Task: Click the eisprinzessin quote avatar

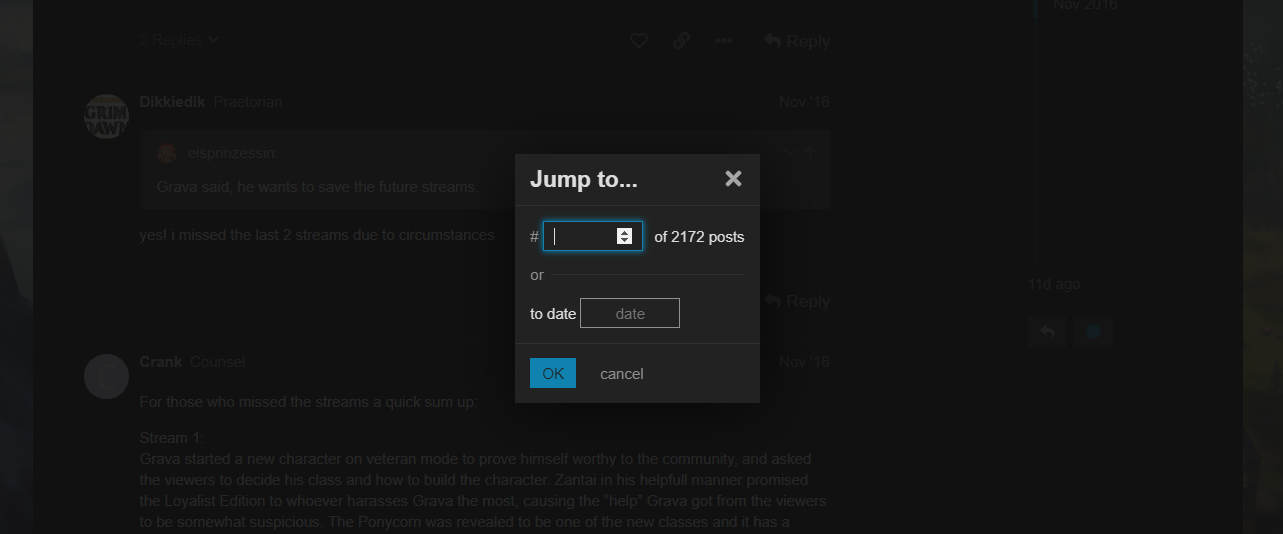Action: (x=167, y=153)
